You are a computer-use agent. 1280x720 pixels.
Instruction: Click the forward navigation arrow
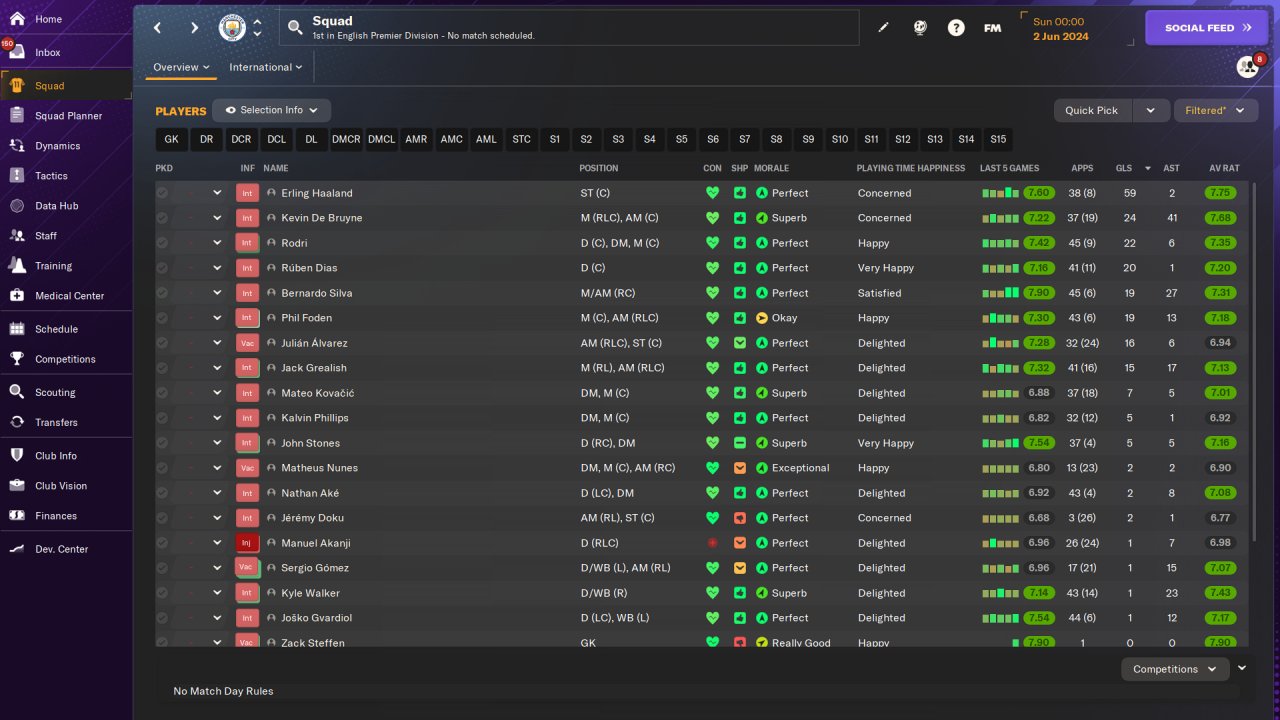[194, 28]
